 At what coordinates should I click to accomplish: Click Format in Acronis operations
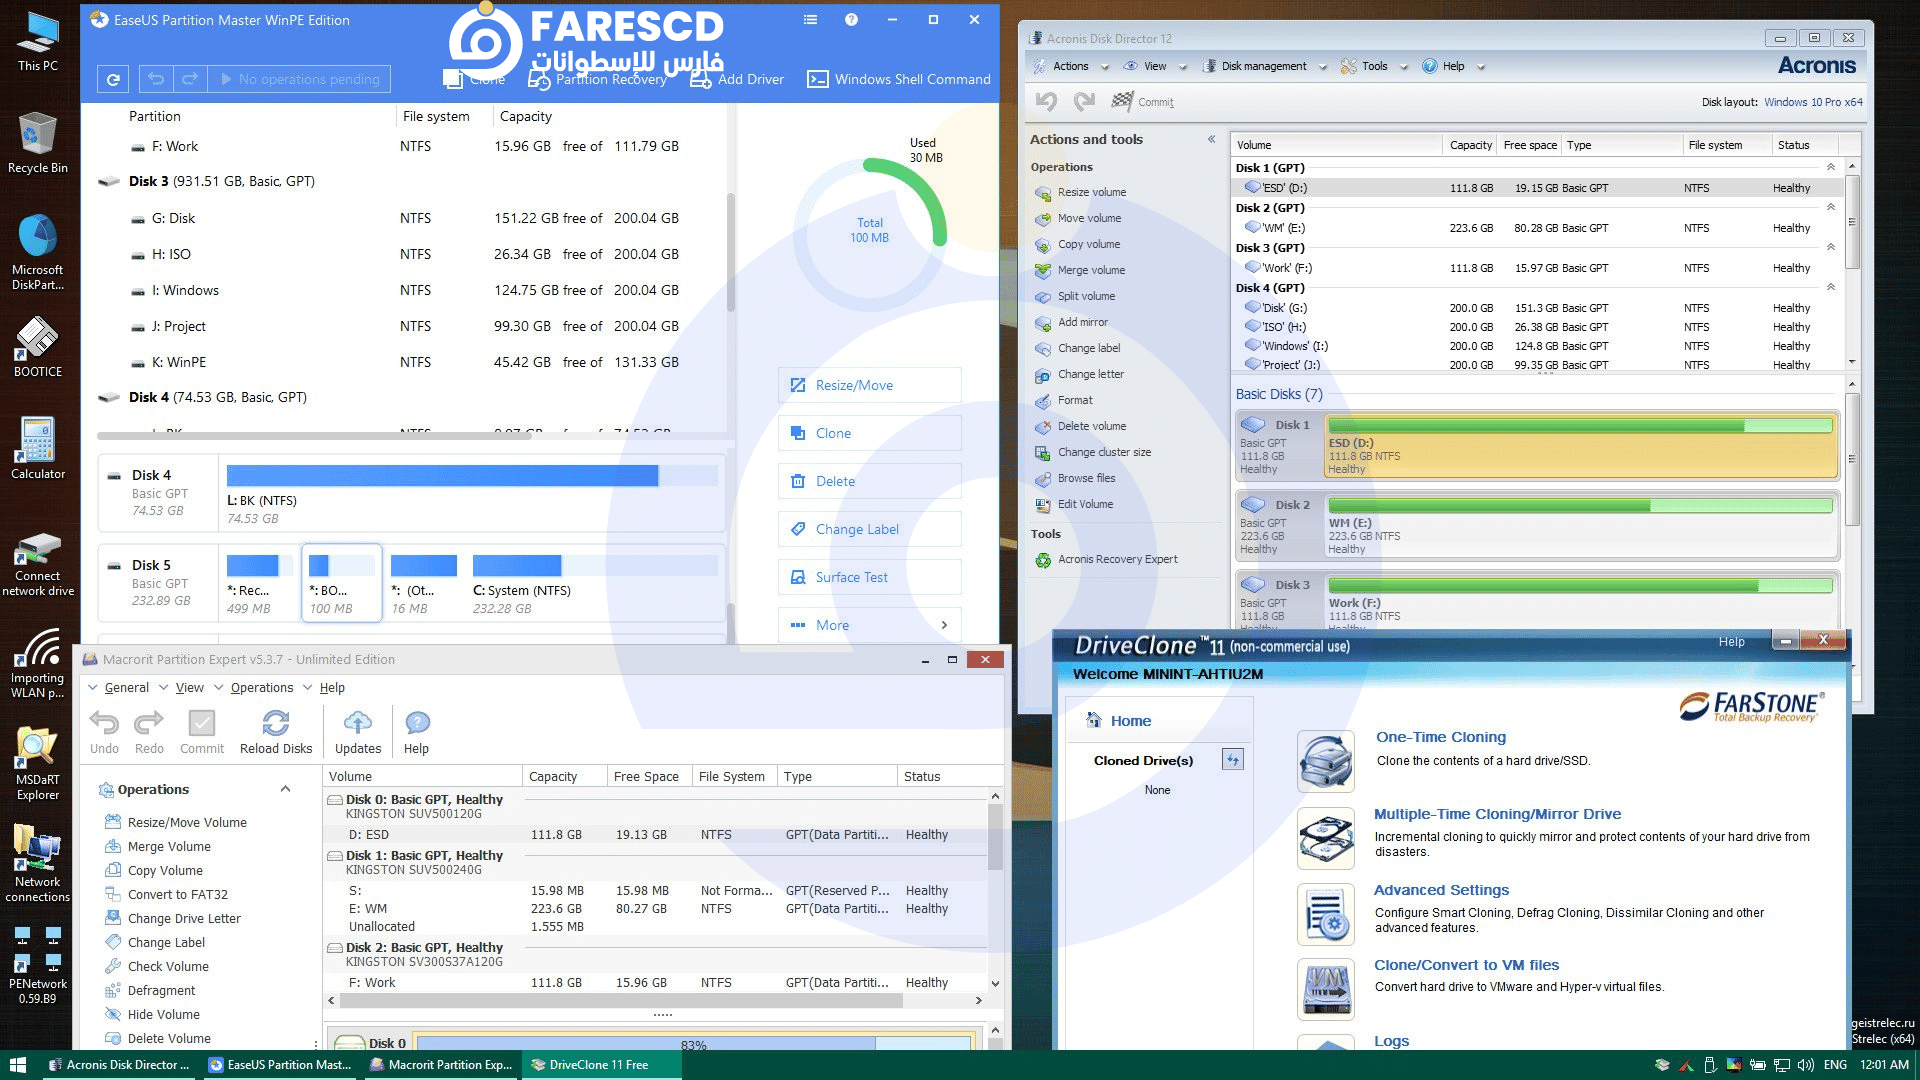[x=1075, y=400]
